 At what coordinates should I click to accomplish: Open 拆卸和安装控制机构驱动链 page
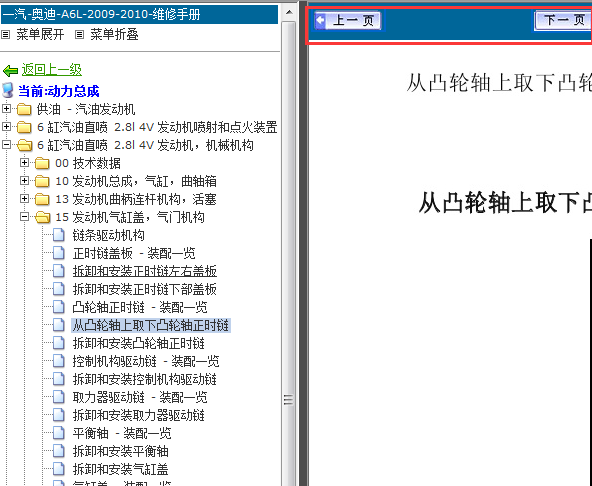[145, 380]
